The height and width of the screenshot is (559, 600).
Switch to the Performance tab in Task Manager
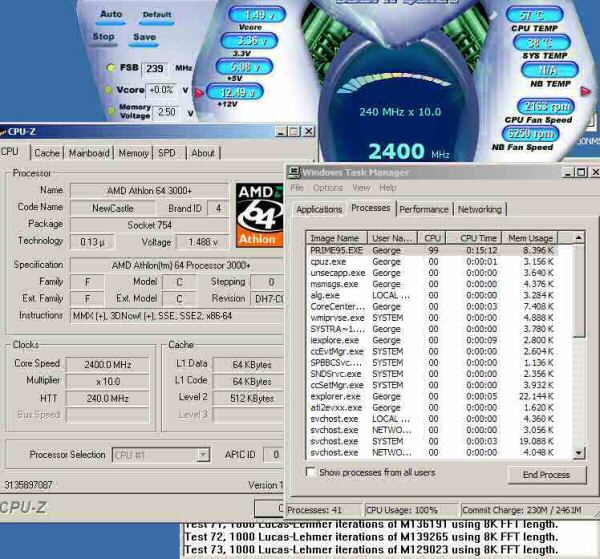(x=424, y=210)
